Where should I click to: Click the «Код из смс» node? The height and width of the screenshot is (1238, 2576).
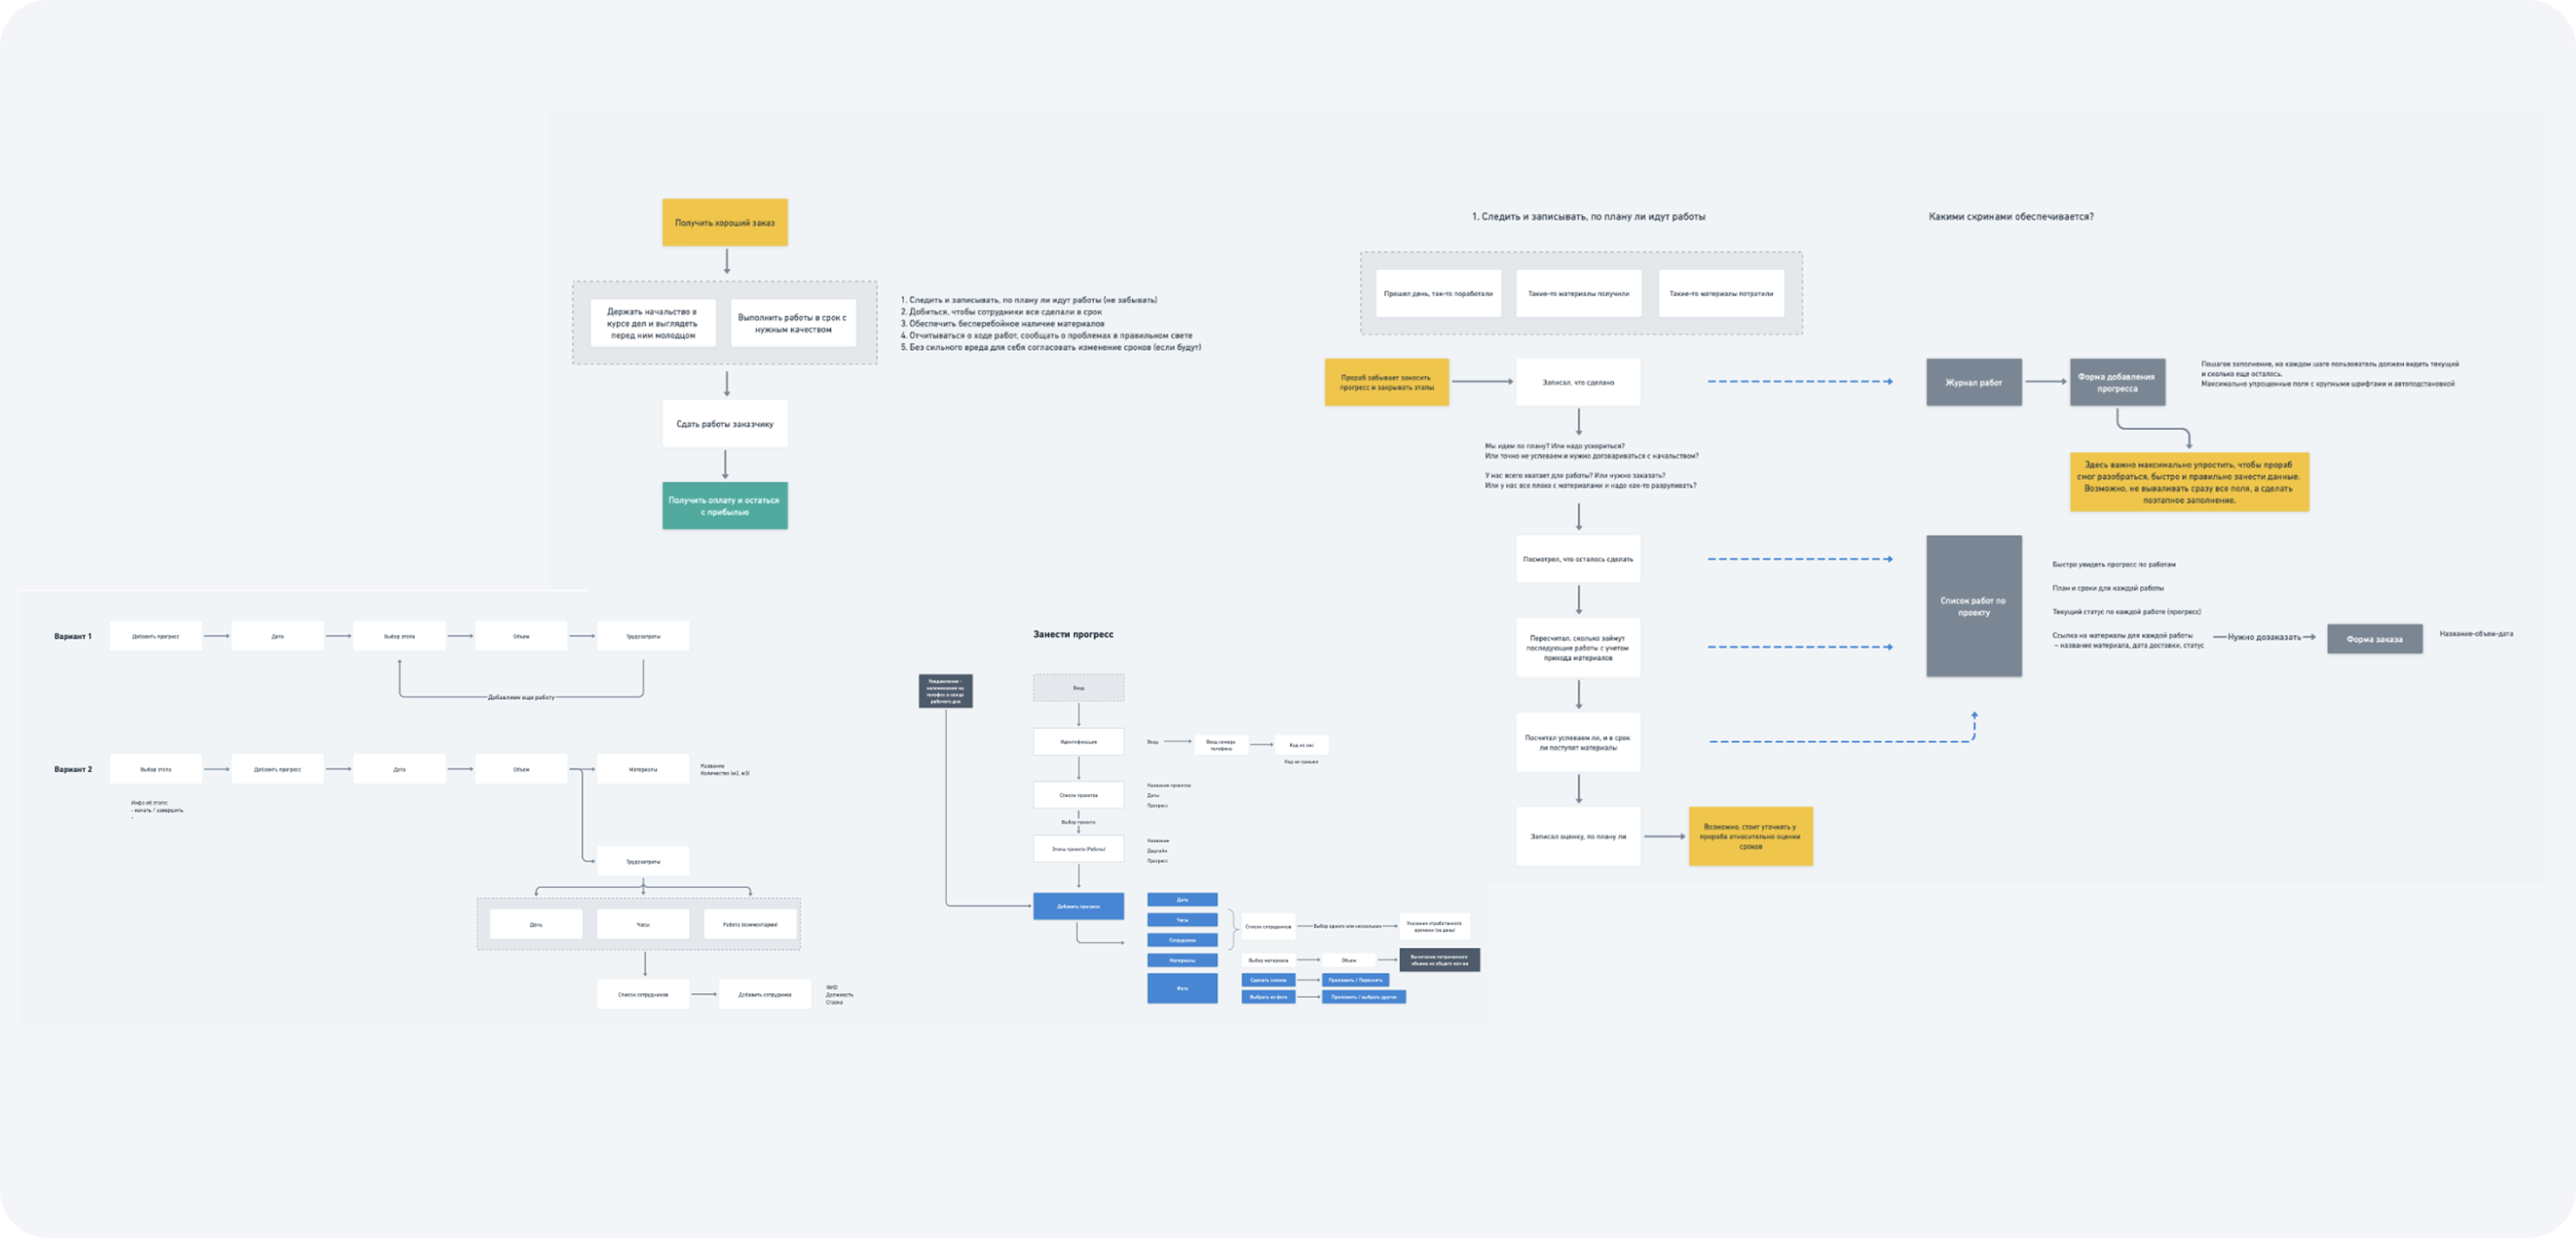coord(1303,744)
